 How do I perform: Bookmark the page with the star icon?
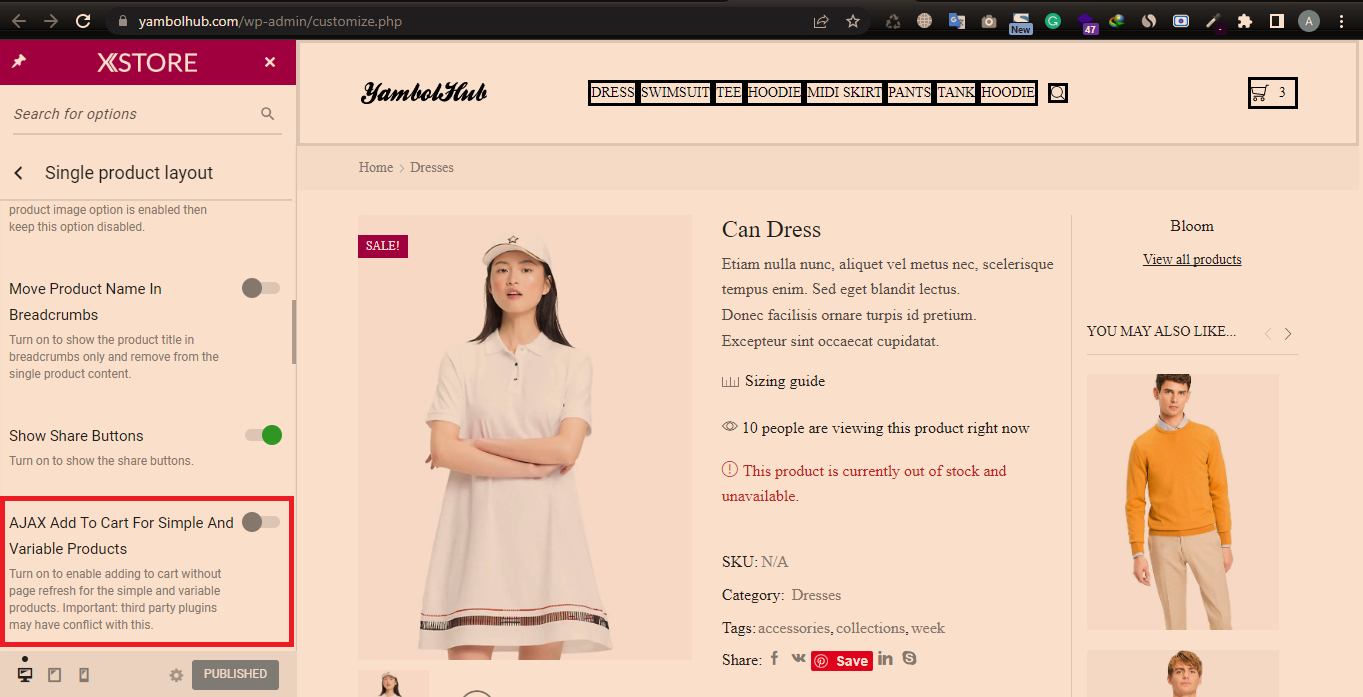click(x=853, y=21)
